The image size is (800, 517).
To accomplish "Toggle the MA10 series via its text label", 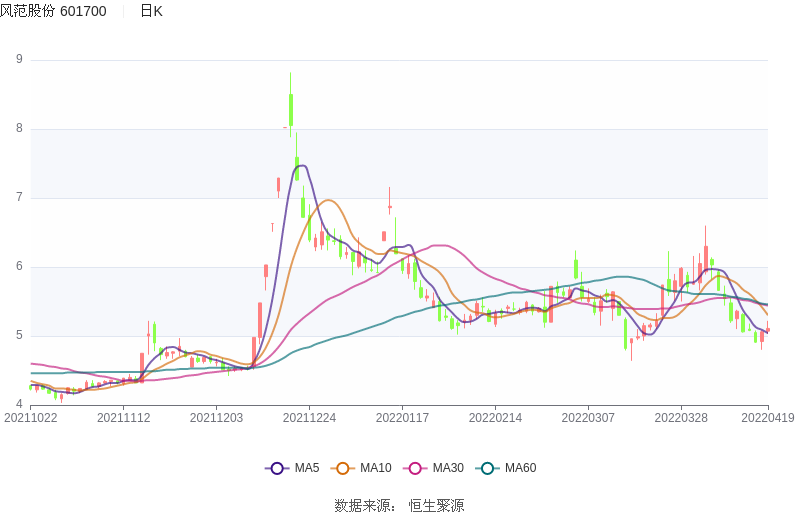I will tap(376, 468).
